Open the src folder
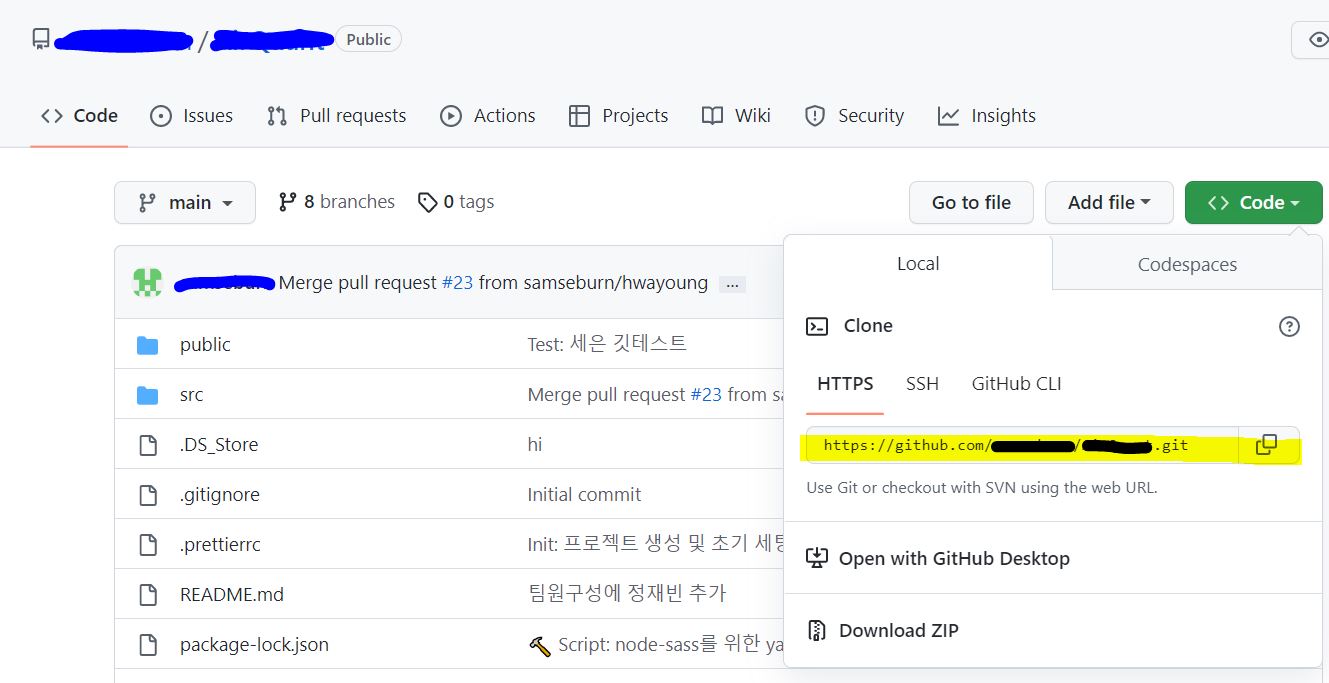This screenshot has width=1329, height=683. pos(191,394)
